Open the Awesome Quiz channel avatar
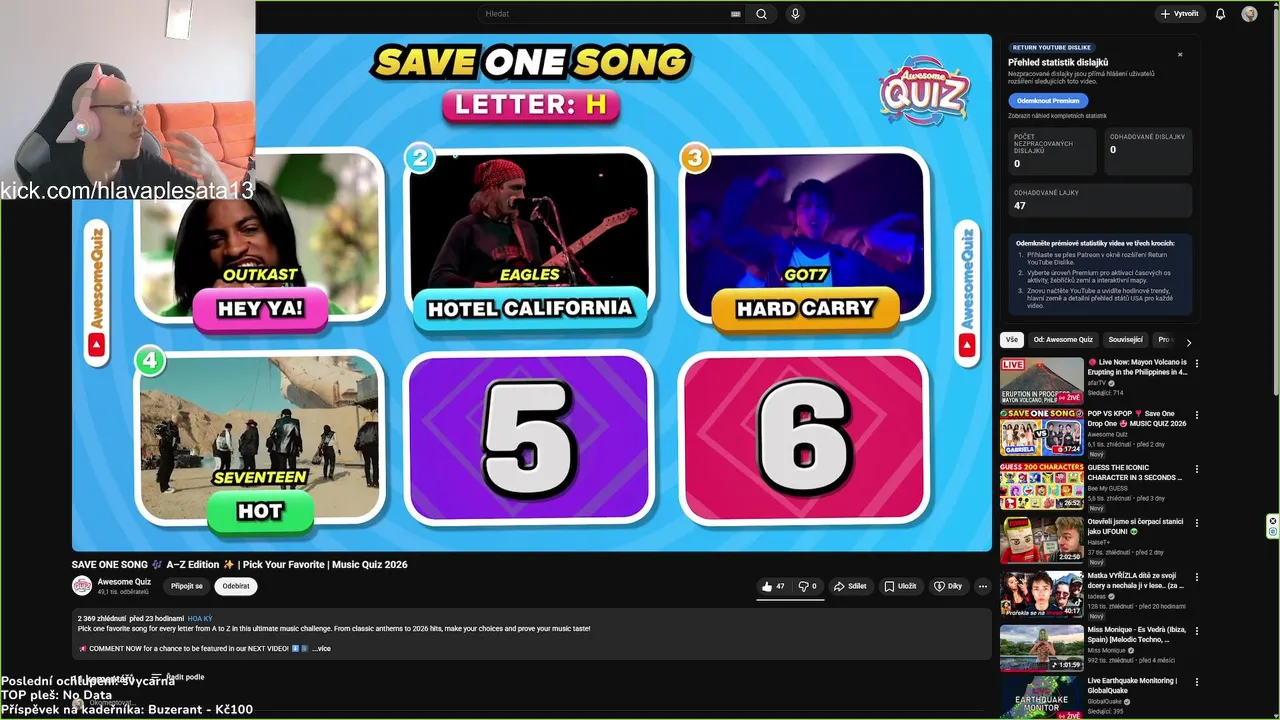The height and width of the screenshot is (720, 1280). coord(82,586)
